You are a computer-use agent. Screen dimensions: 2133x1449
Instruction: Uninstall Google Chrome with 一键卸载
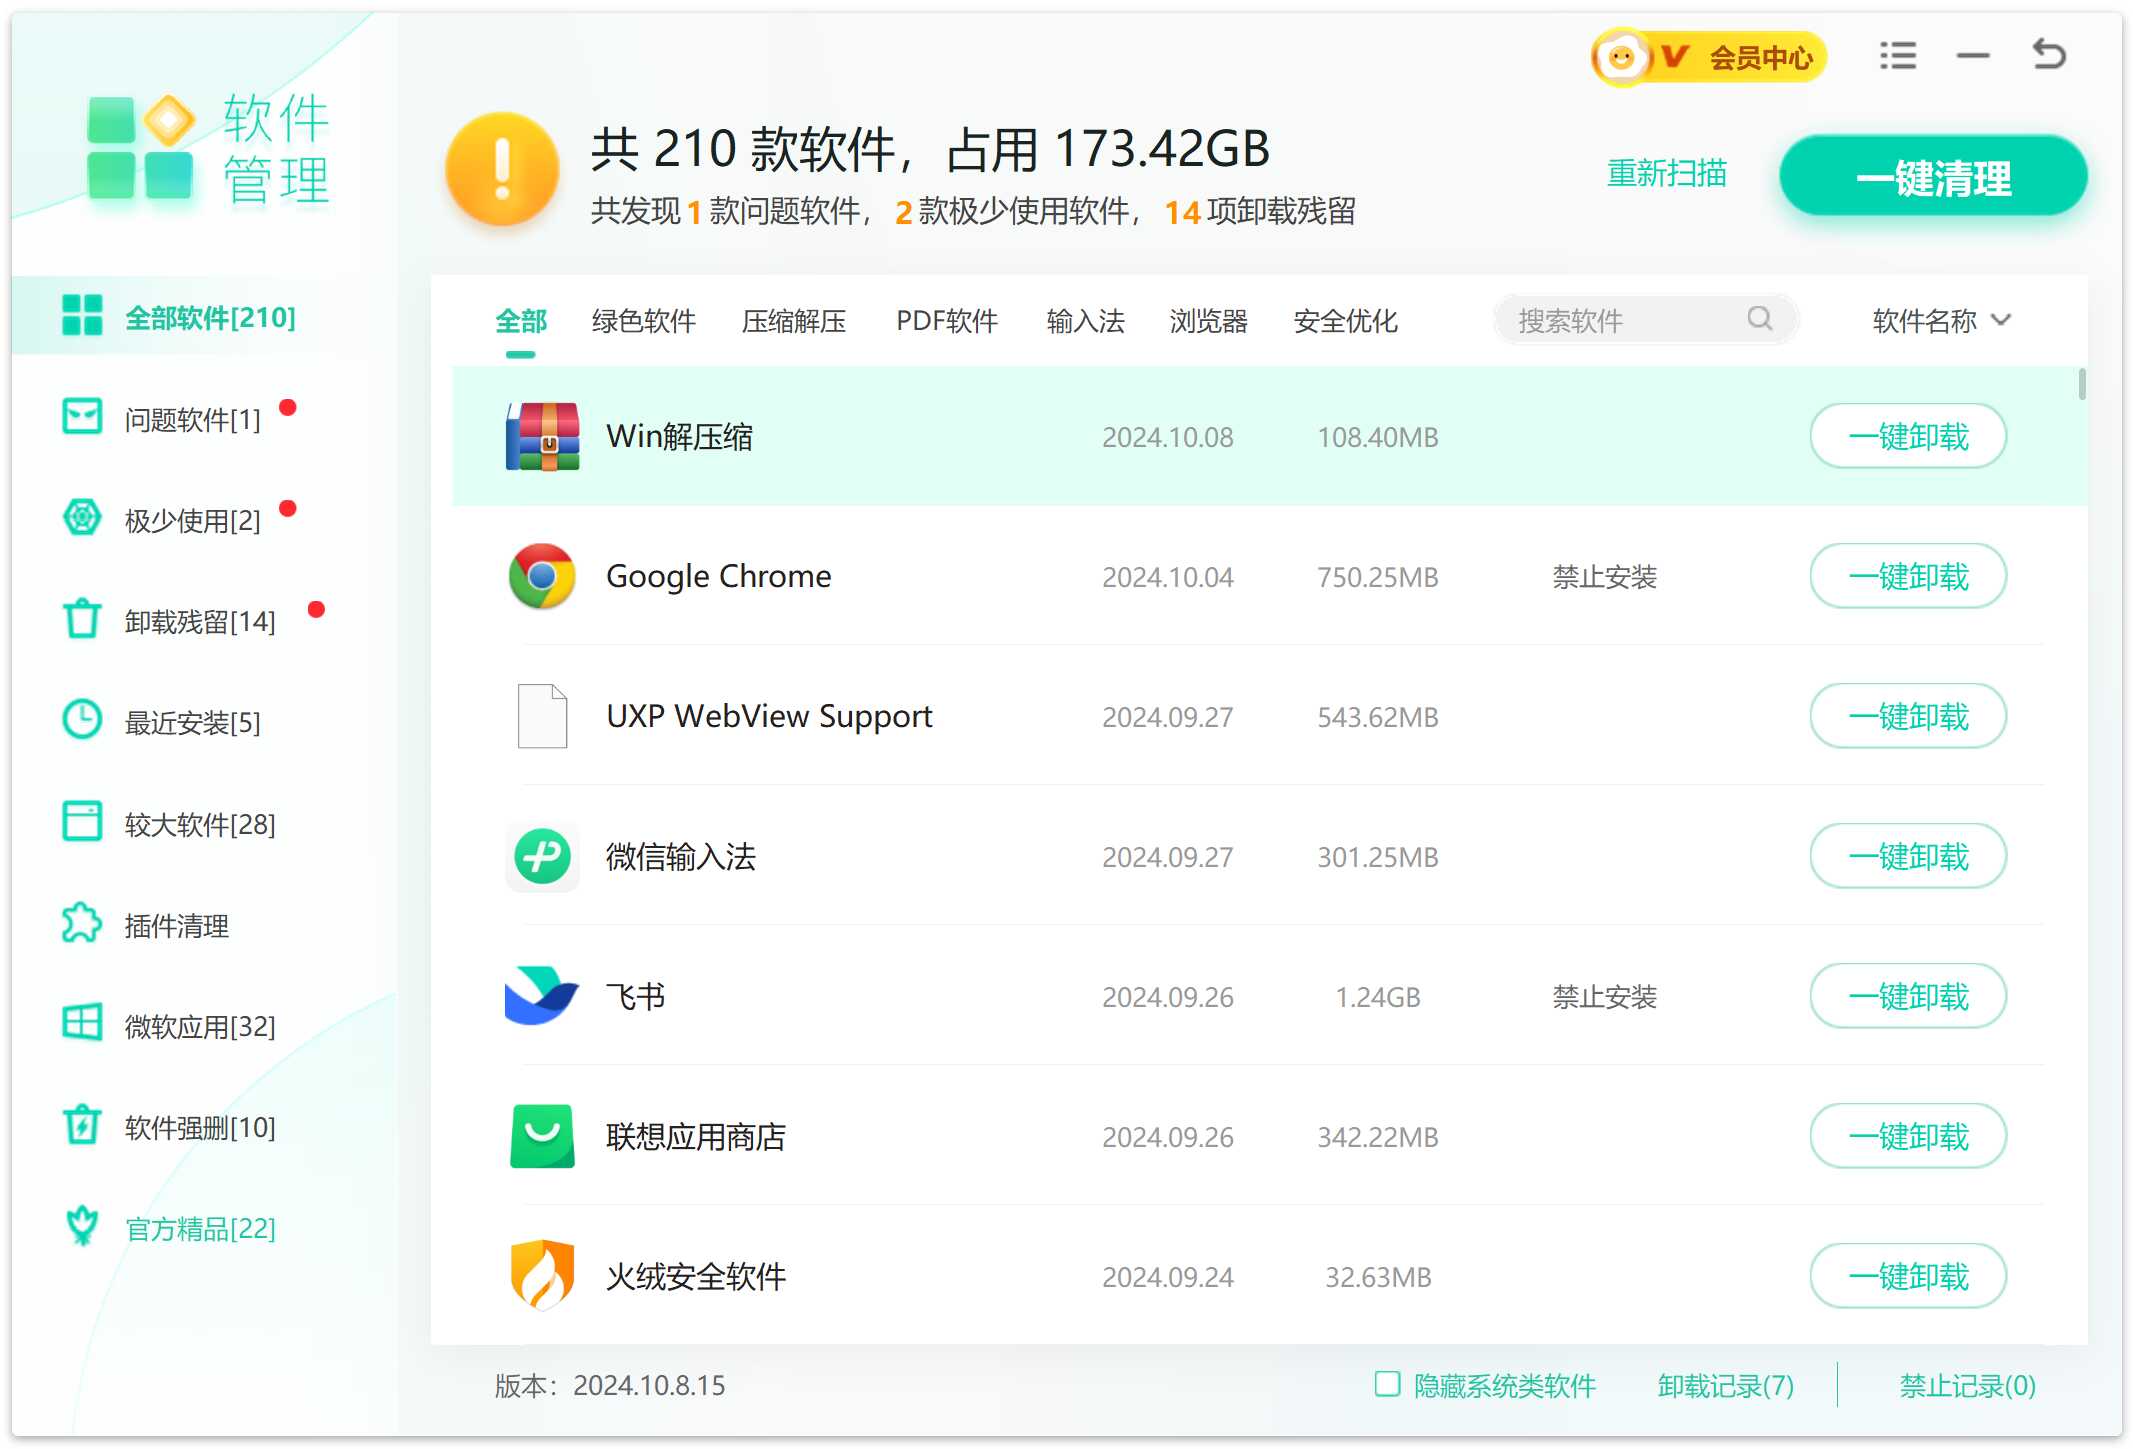pyautogui.click(x=1908, y=576)
